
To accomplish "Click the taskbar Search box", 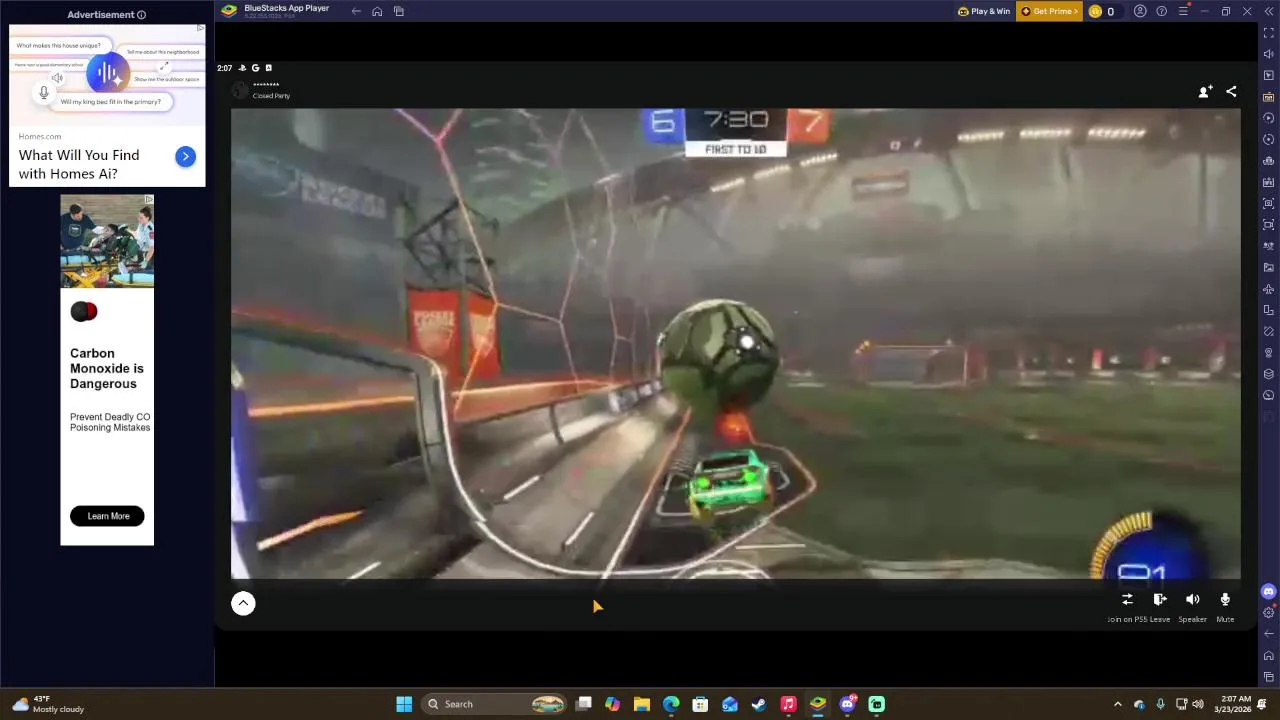I will pos(495,704).
